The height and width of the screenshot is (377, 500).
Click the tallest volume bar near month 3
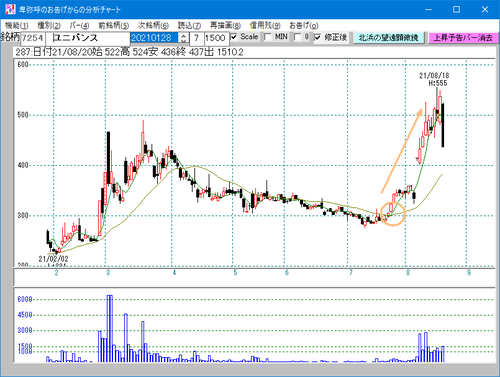point(110,328)
